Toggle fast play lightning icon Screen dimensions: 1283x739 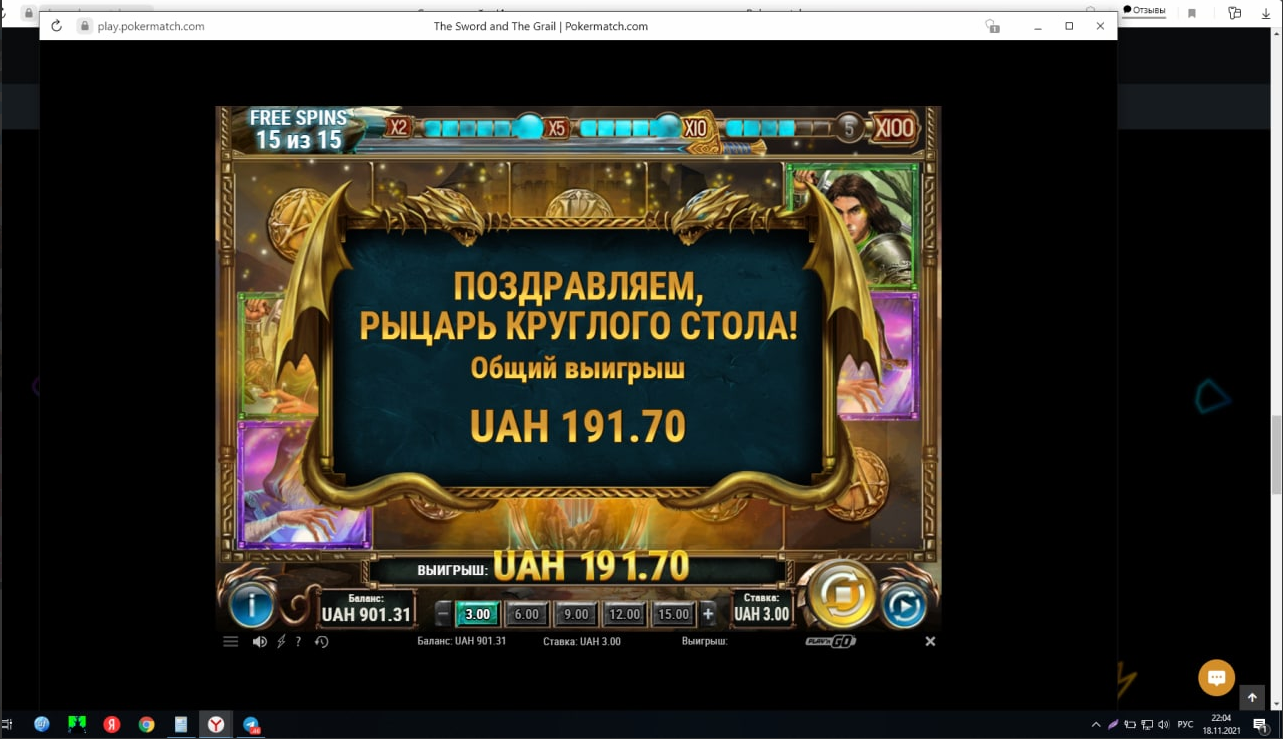[281, 642]
